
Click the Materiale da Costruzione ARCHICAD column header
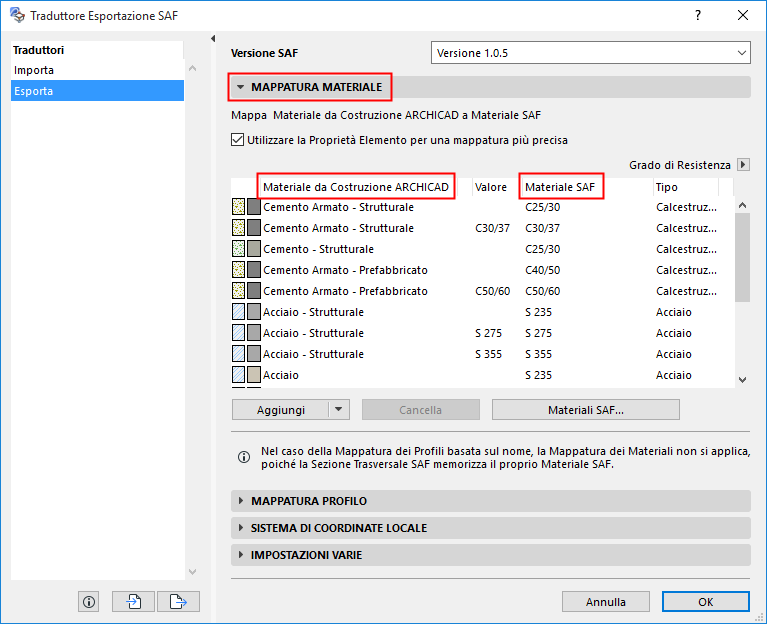tap(356, 187)
